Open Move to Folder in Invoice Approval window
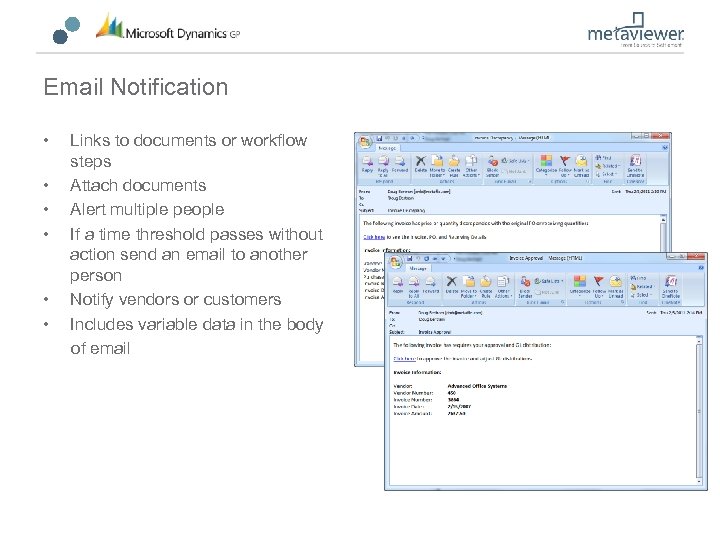Image resolution: width=720 pixels, height=540 pixels. click(x=469, y=287)
